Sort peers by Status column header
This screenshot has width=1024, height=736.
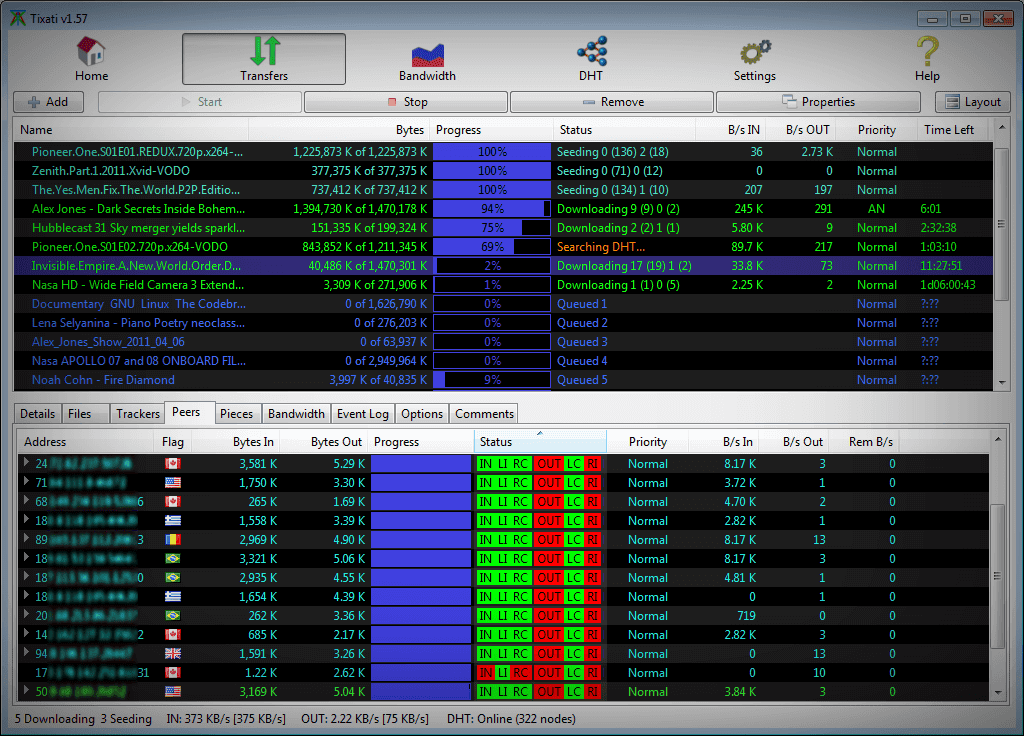[x=540, y=441]
